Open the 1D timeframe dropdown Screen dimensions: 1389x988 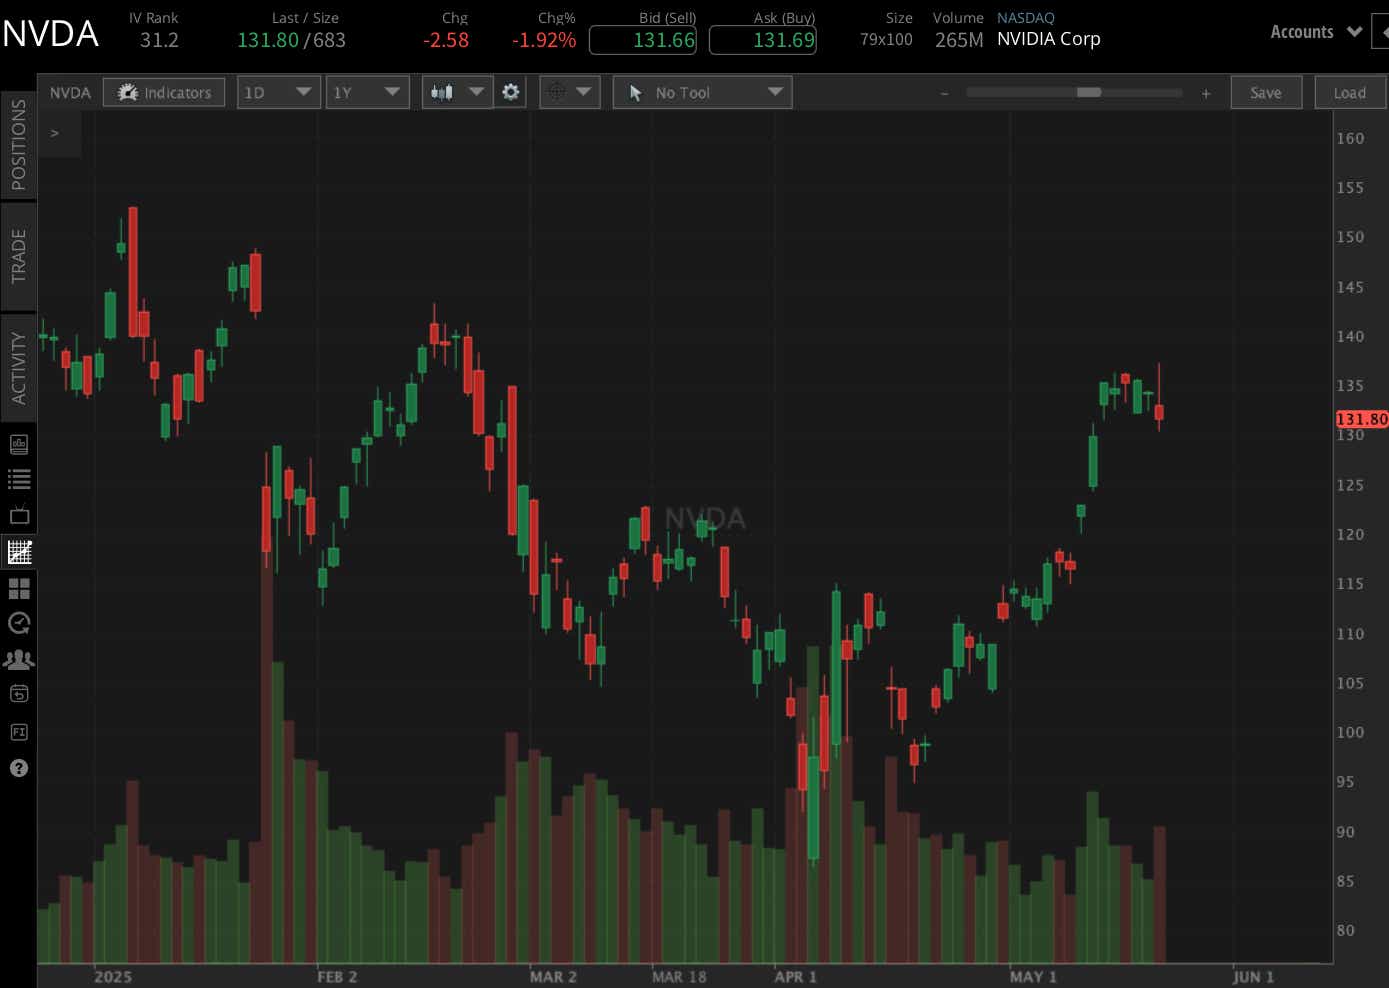[x=278, y=92]
